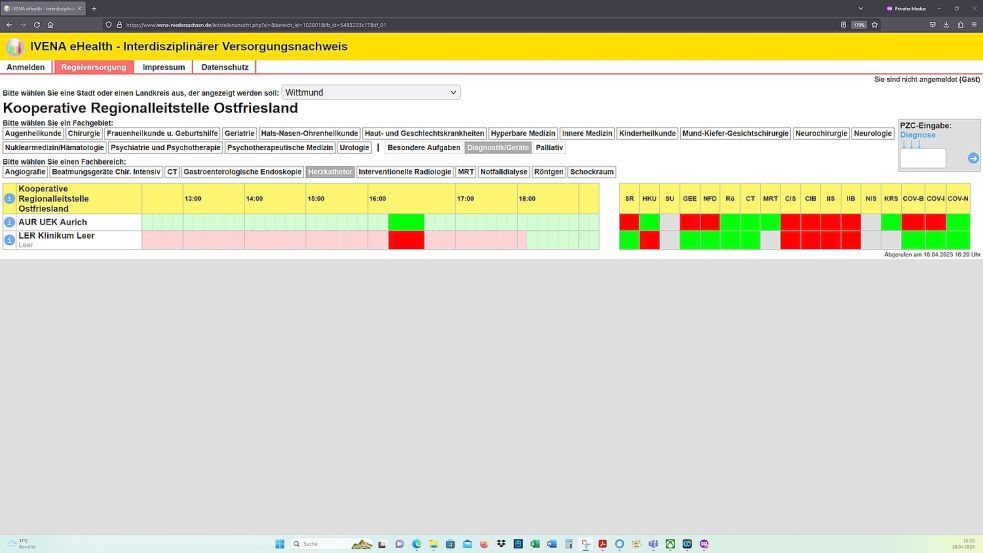Open the Diagnose link in PZC-Eingabe

[918, 135]
